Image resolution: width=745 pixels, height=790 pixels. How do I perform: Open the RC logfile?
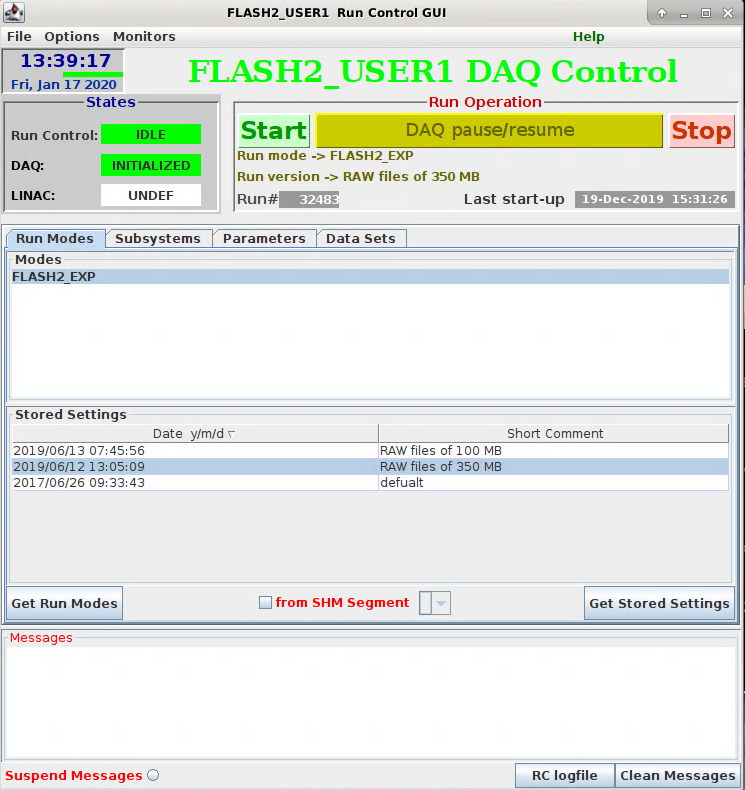click(565, 775)
